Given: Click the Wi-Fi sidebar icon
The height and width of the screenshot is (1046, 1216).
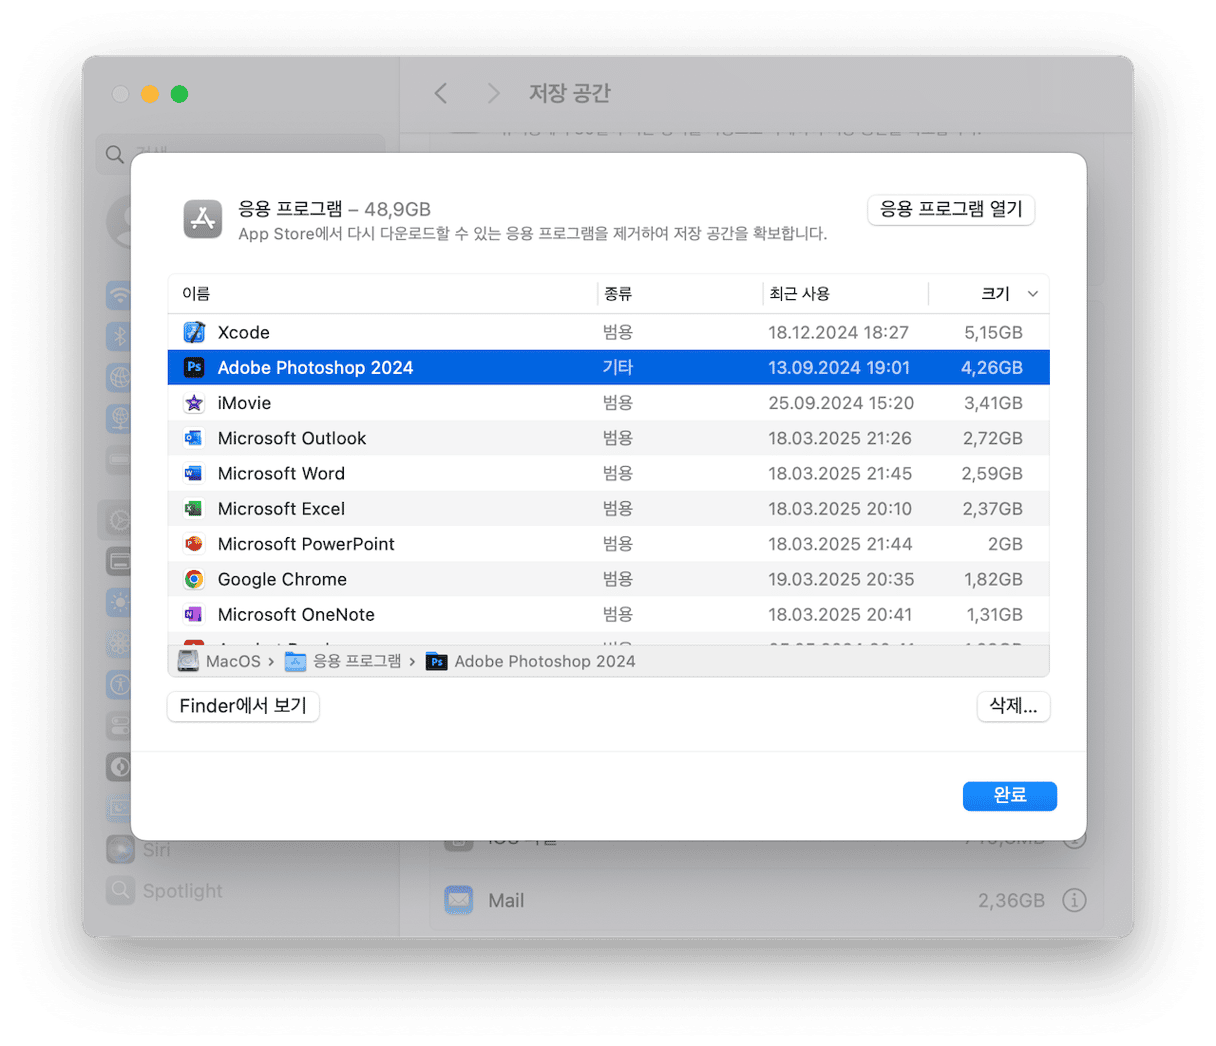Looking at the screenshot, I should click(x=120, y=295).
